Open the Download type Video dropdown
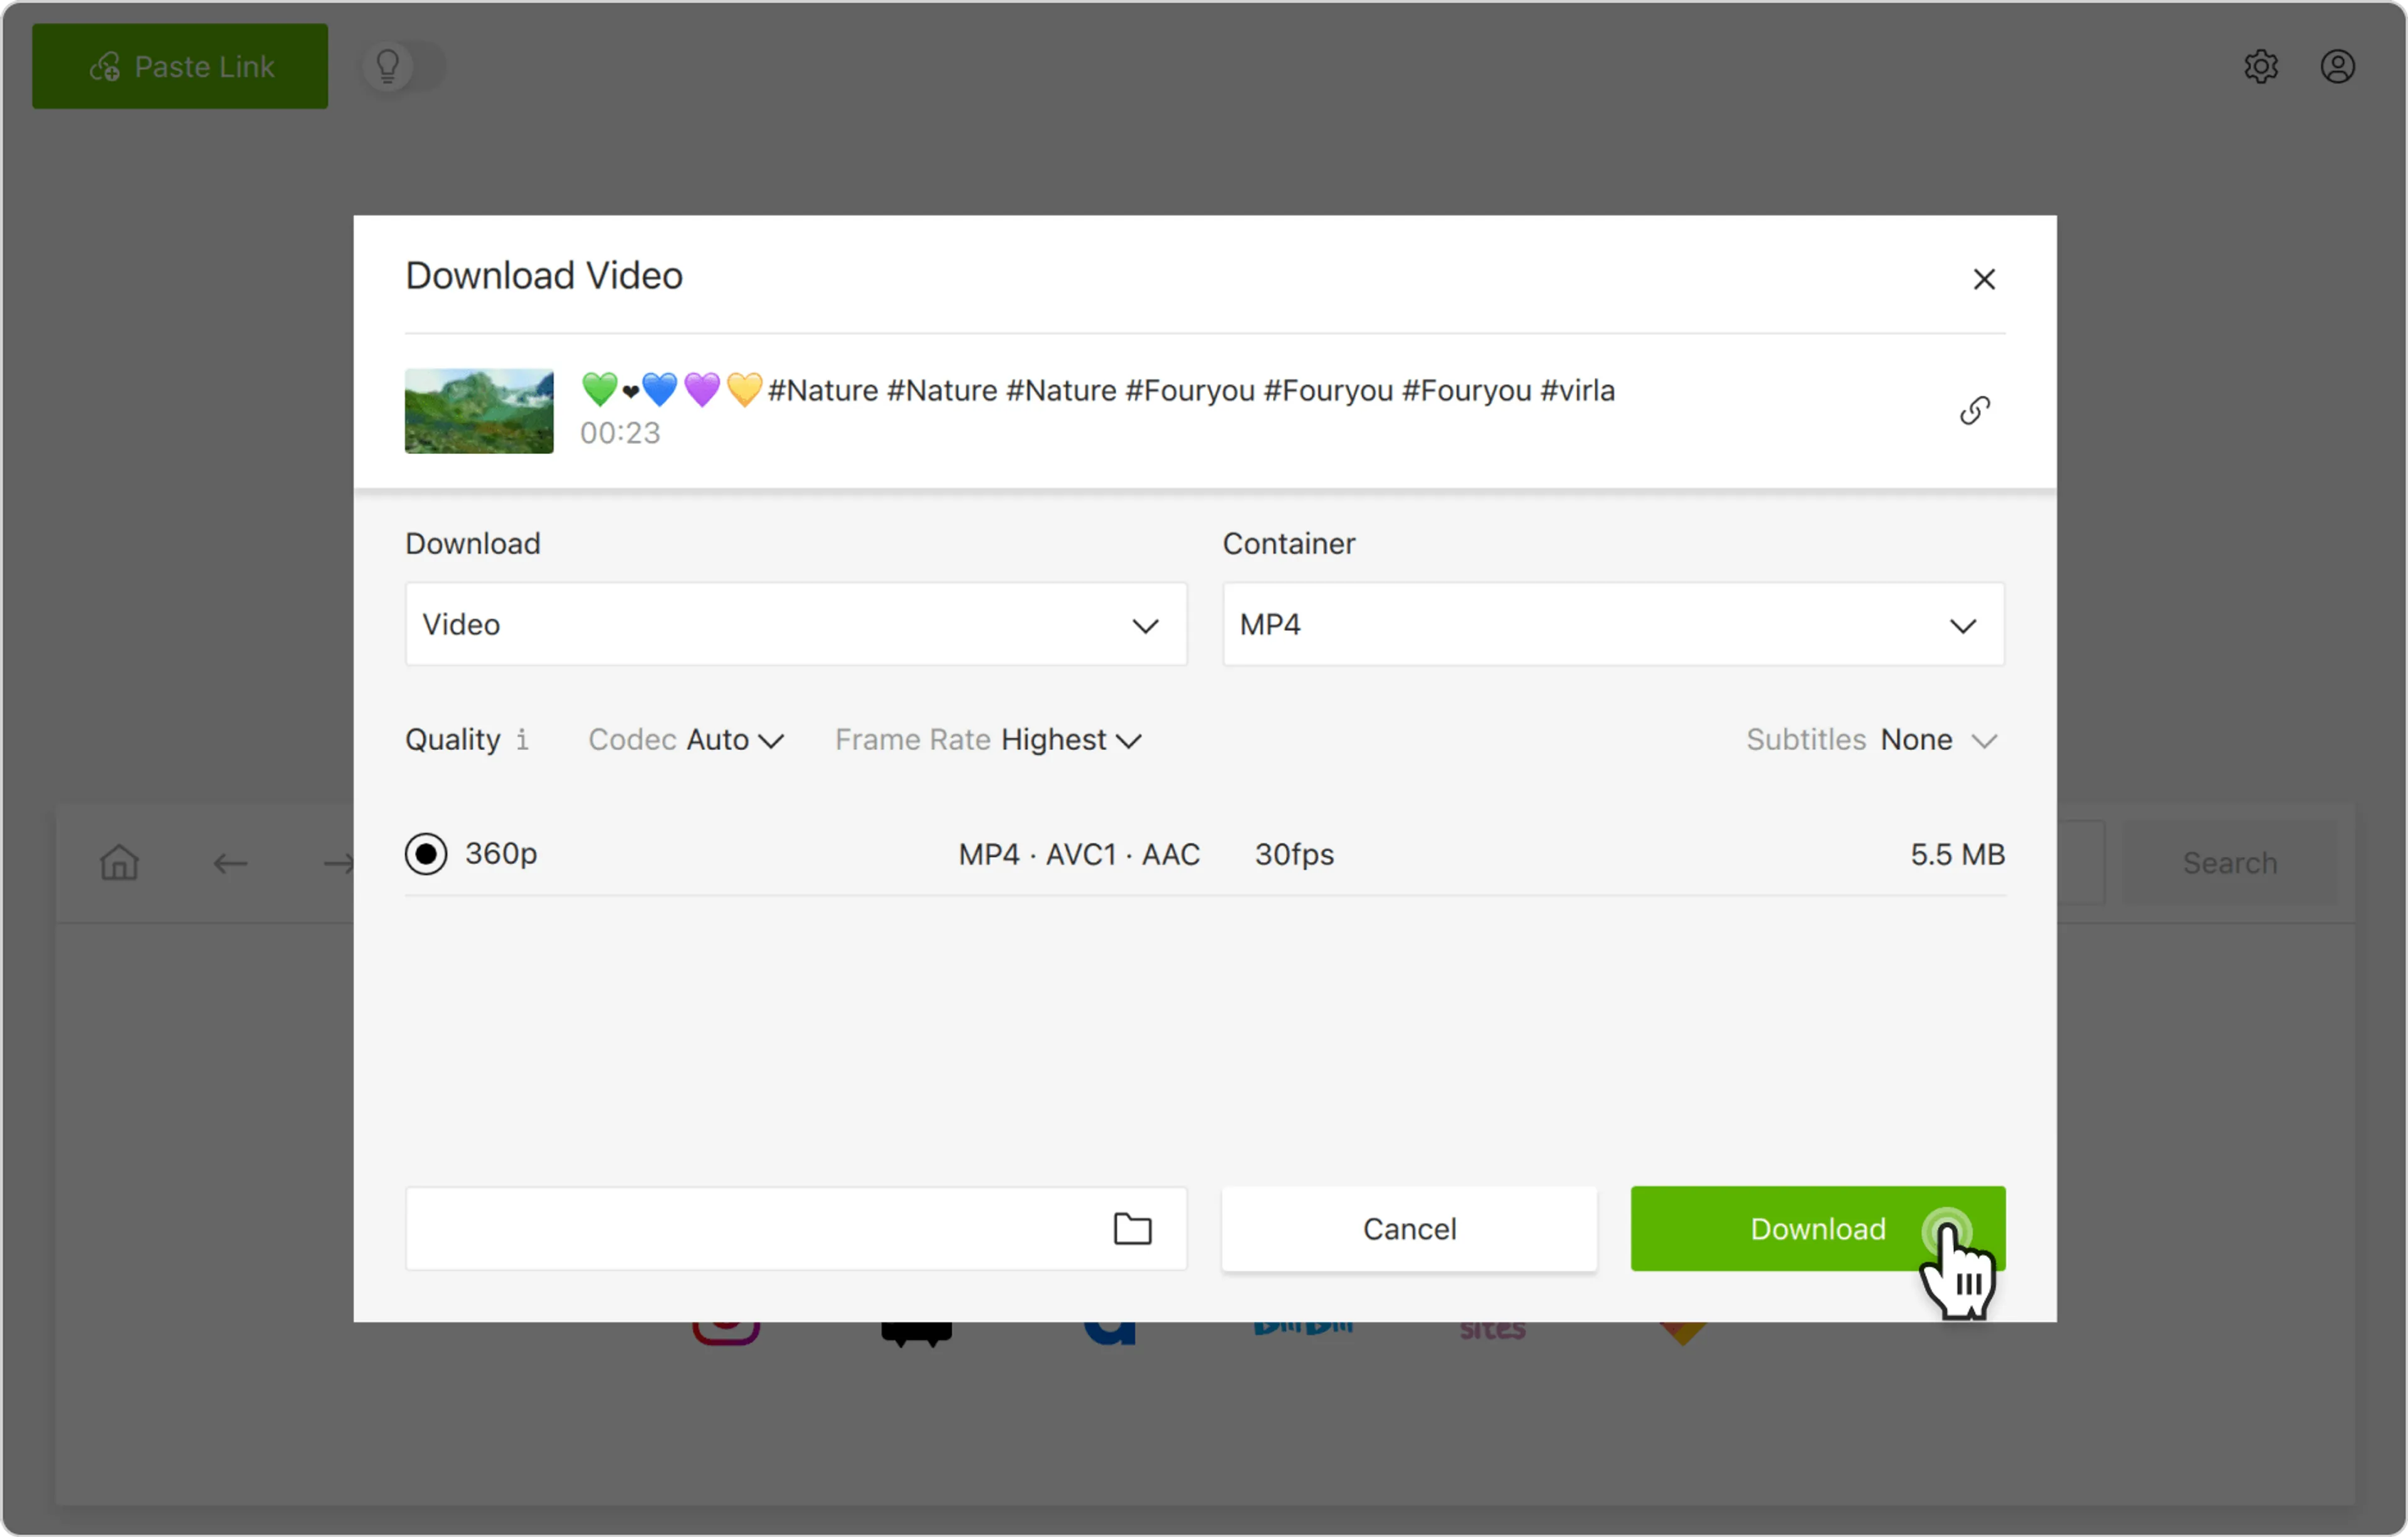2408x1537 pixels. 795,625
